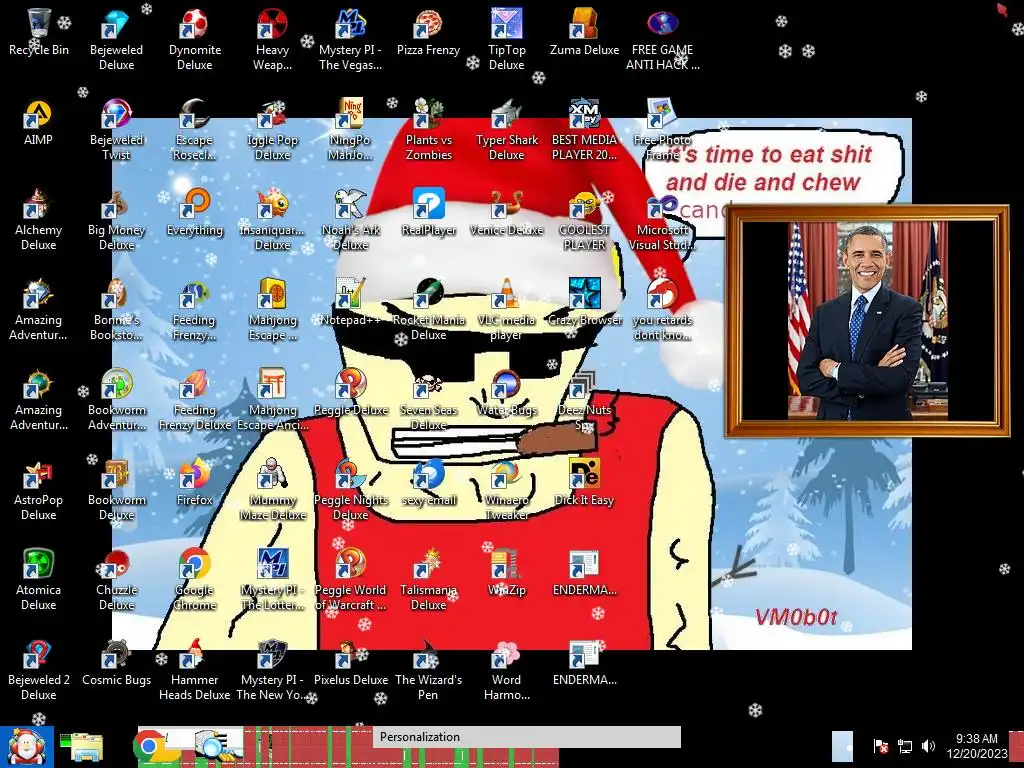Screen dimensions: 1024x768
Task: Open the volume speaker tray icon
Action: (928, 746)
